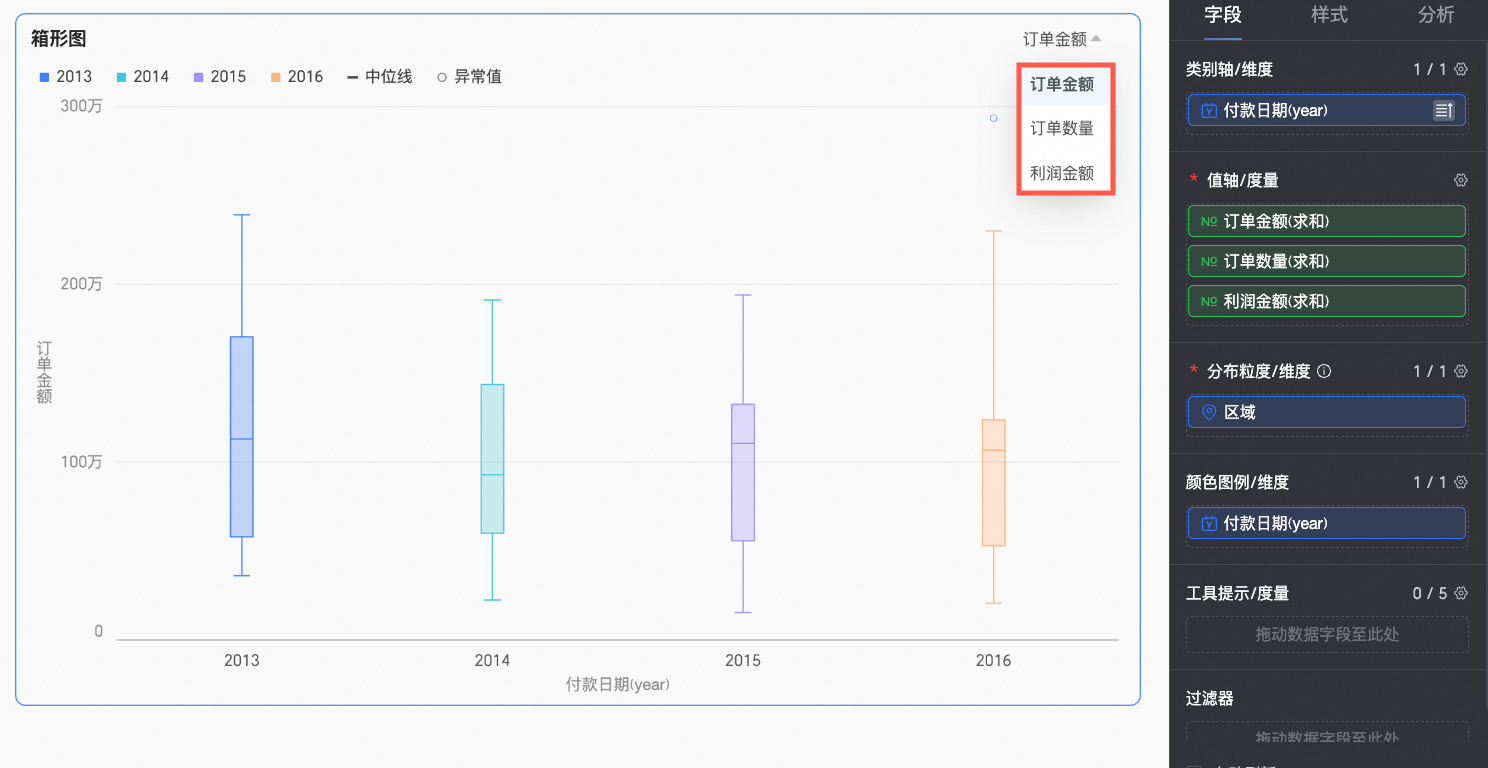Click the 2014 x-axis tick label
The image size is (1488, 768).
[x=492, y=660]
